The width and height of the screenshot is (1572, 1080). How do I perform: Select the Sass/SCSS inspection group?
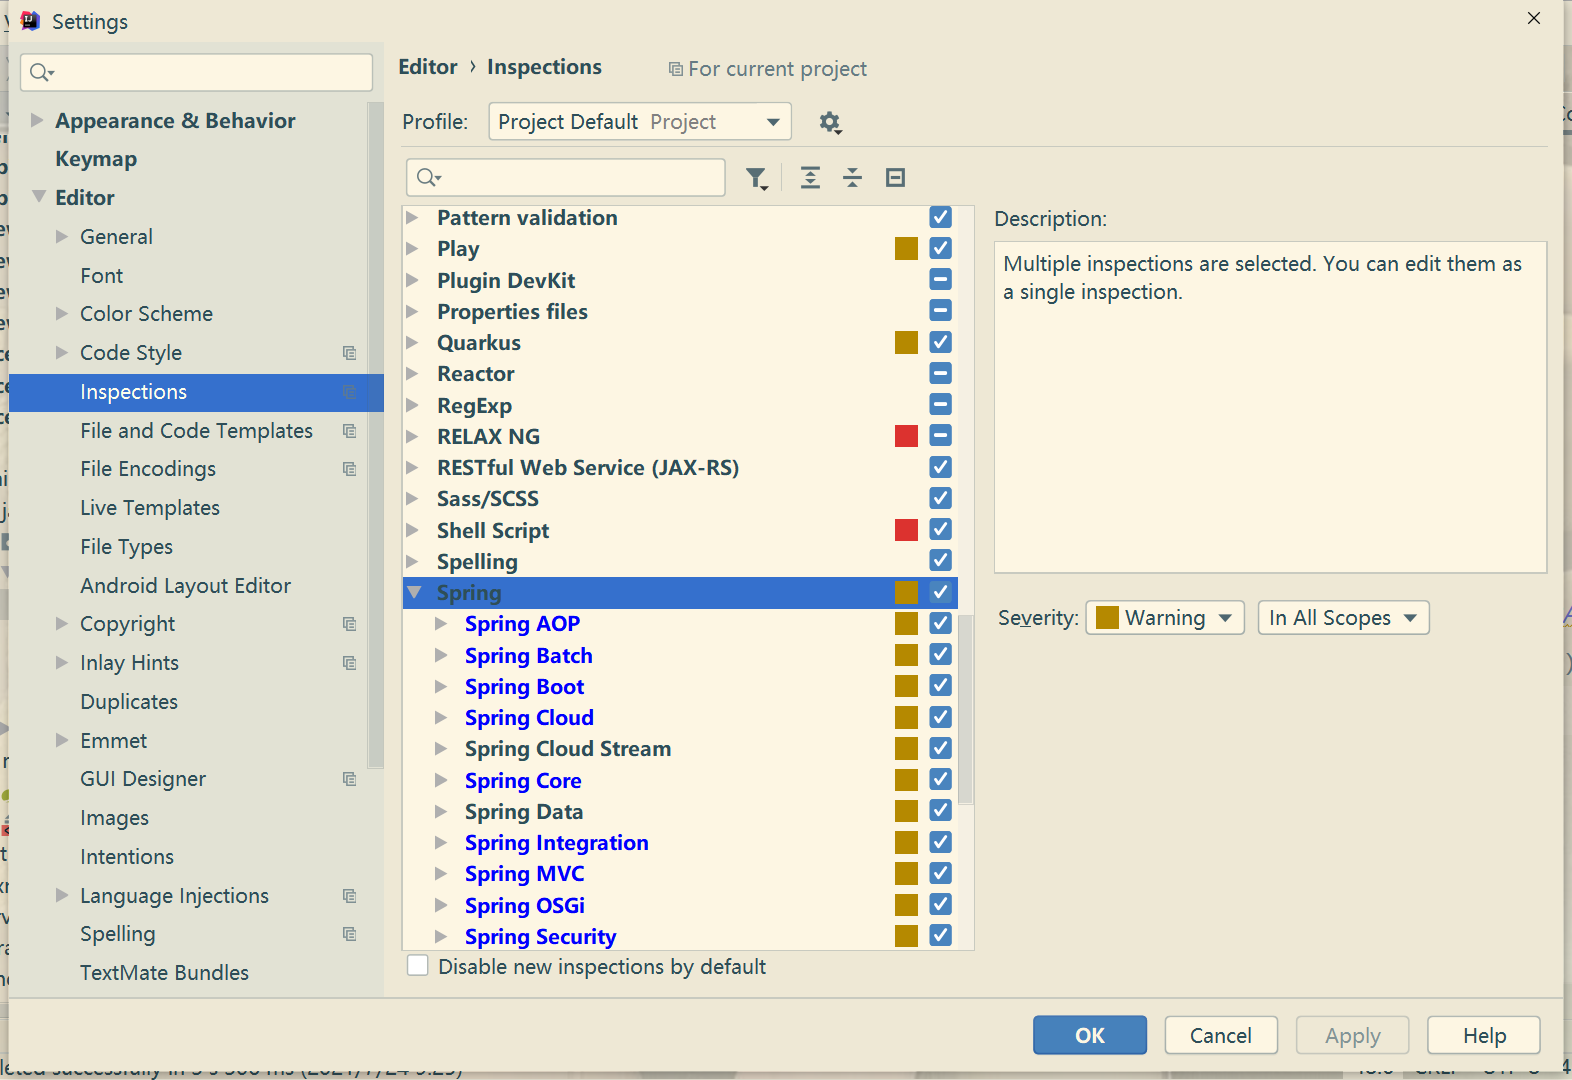coord(680,498)
